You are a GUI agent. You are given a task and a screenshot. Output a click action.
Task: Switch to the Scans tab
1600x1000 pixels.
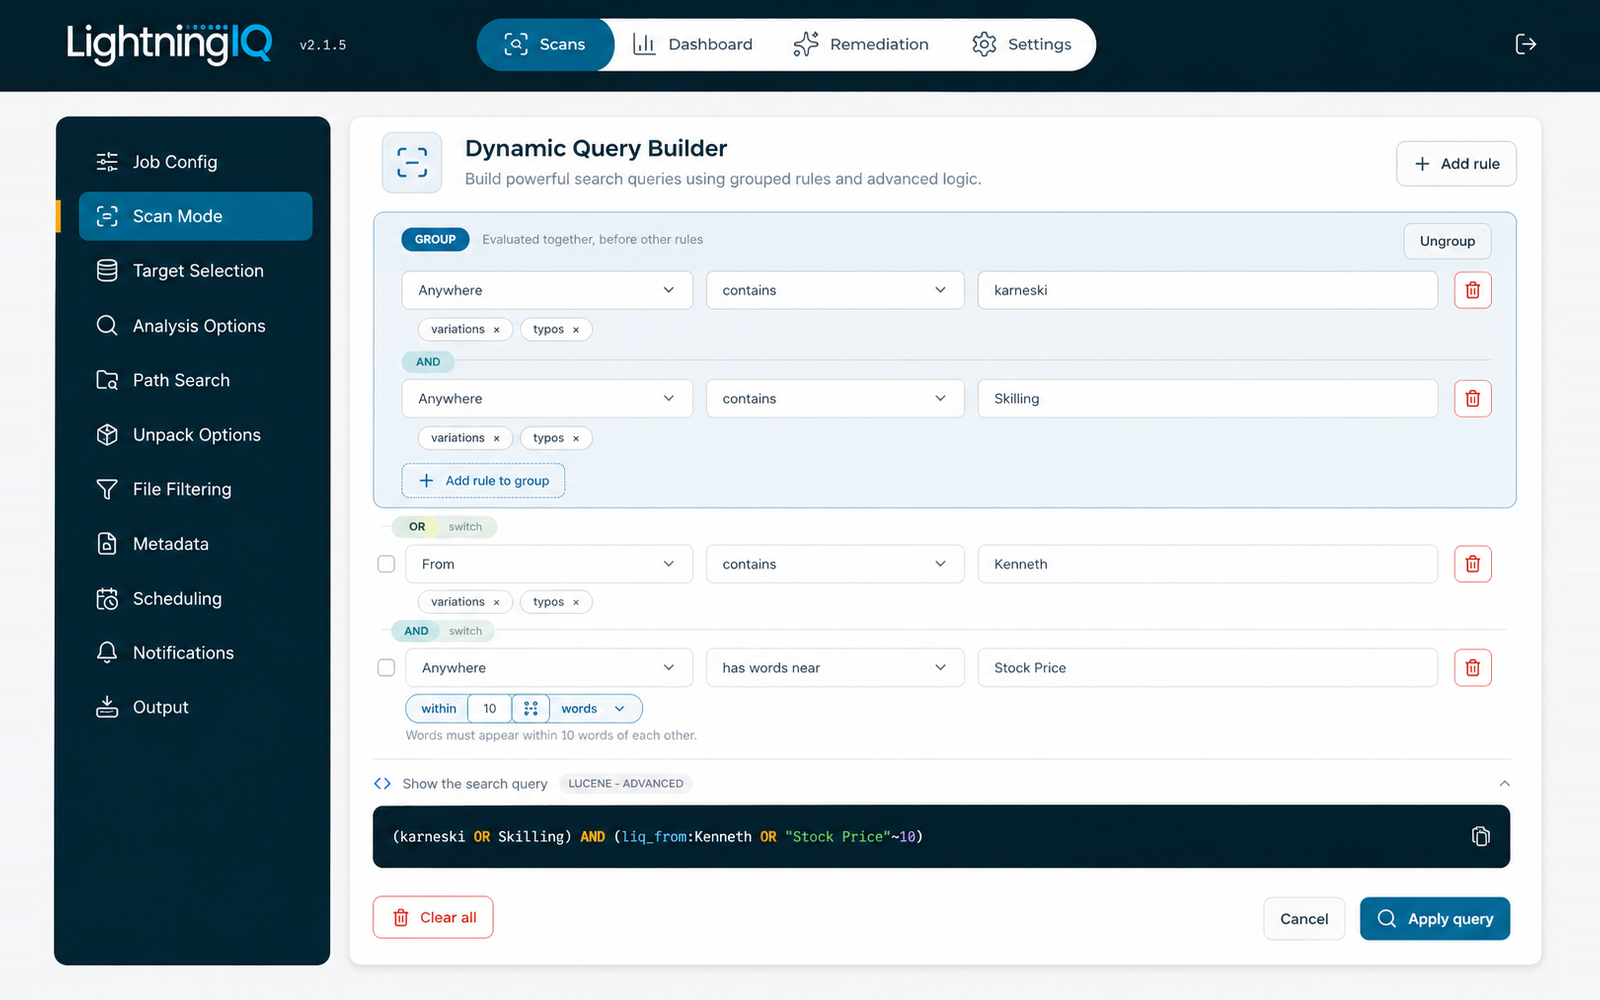[x=546, y=44]
